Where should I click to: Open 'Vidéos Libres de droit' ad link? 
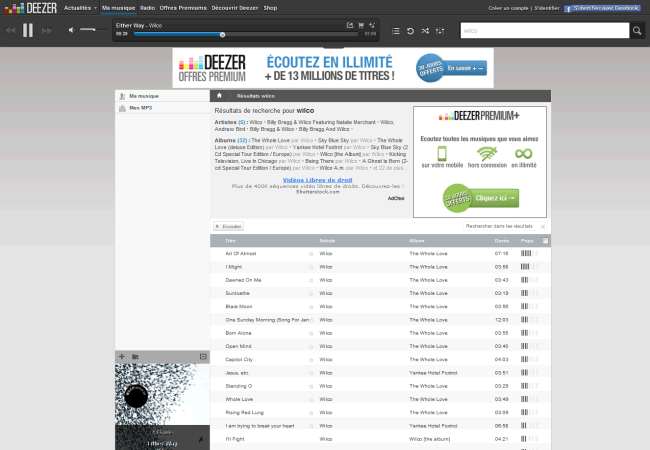pyautogui.click(x=318, y=180)
